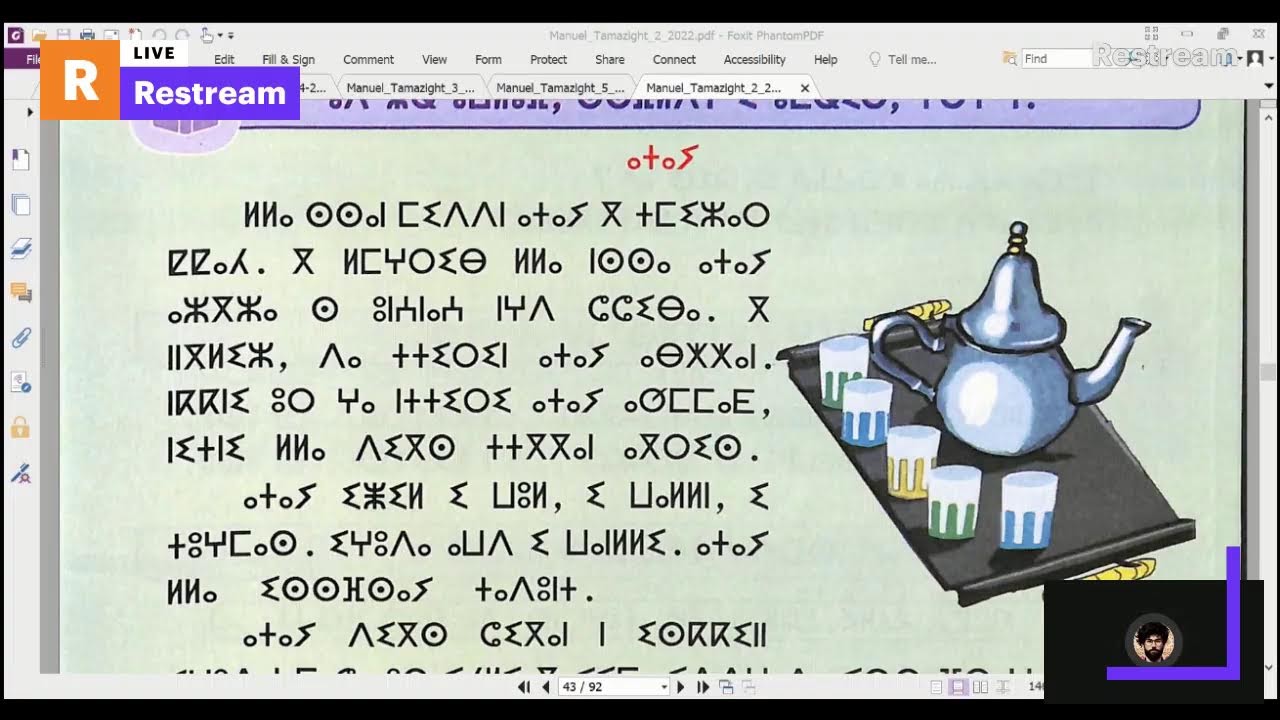The width and height of the screenshot is (1280, 720).
Task: Go to the first page
Action: pos(523,687)
